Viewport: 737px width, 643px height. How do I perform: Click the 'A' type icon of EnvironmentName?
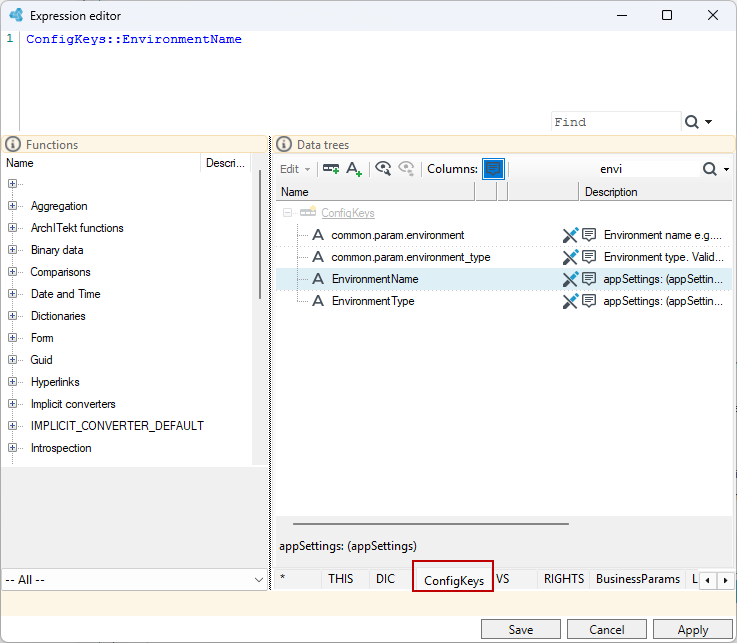point(318,279)
